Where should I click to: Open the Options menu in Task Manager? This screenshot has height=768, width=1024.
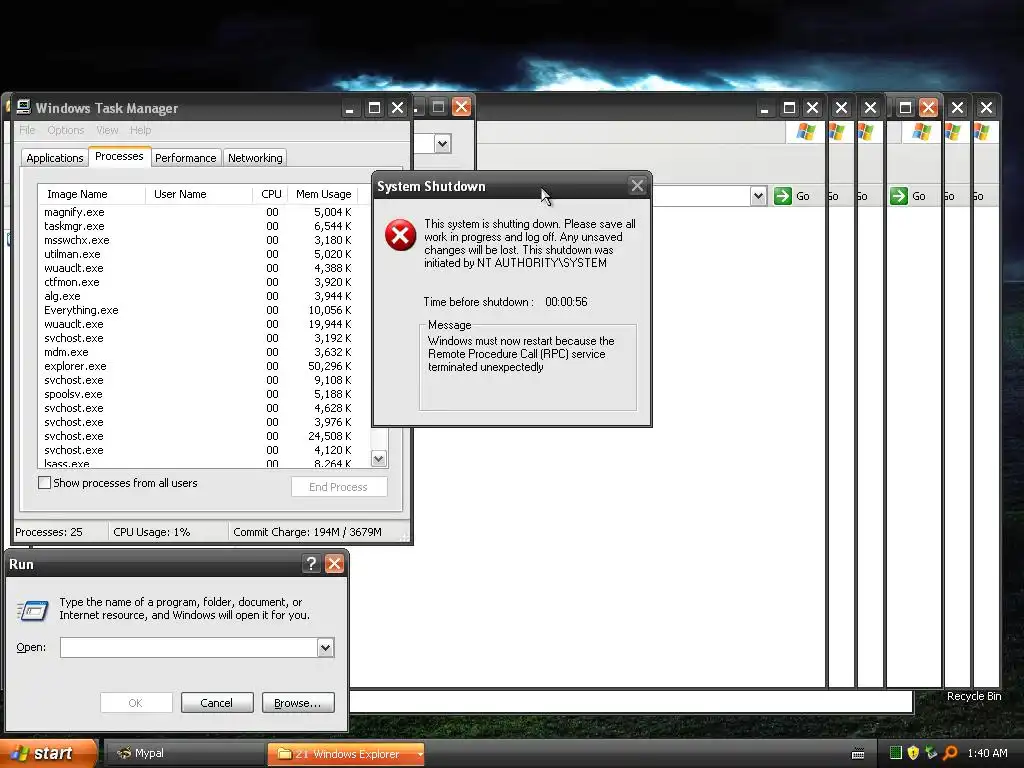click(65, 130)
